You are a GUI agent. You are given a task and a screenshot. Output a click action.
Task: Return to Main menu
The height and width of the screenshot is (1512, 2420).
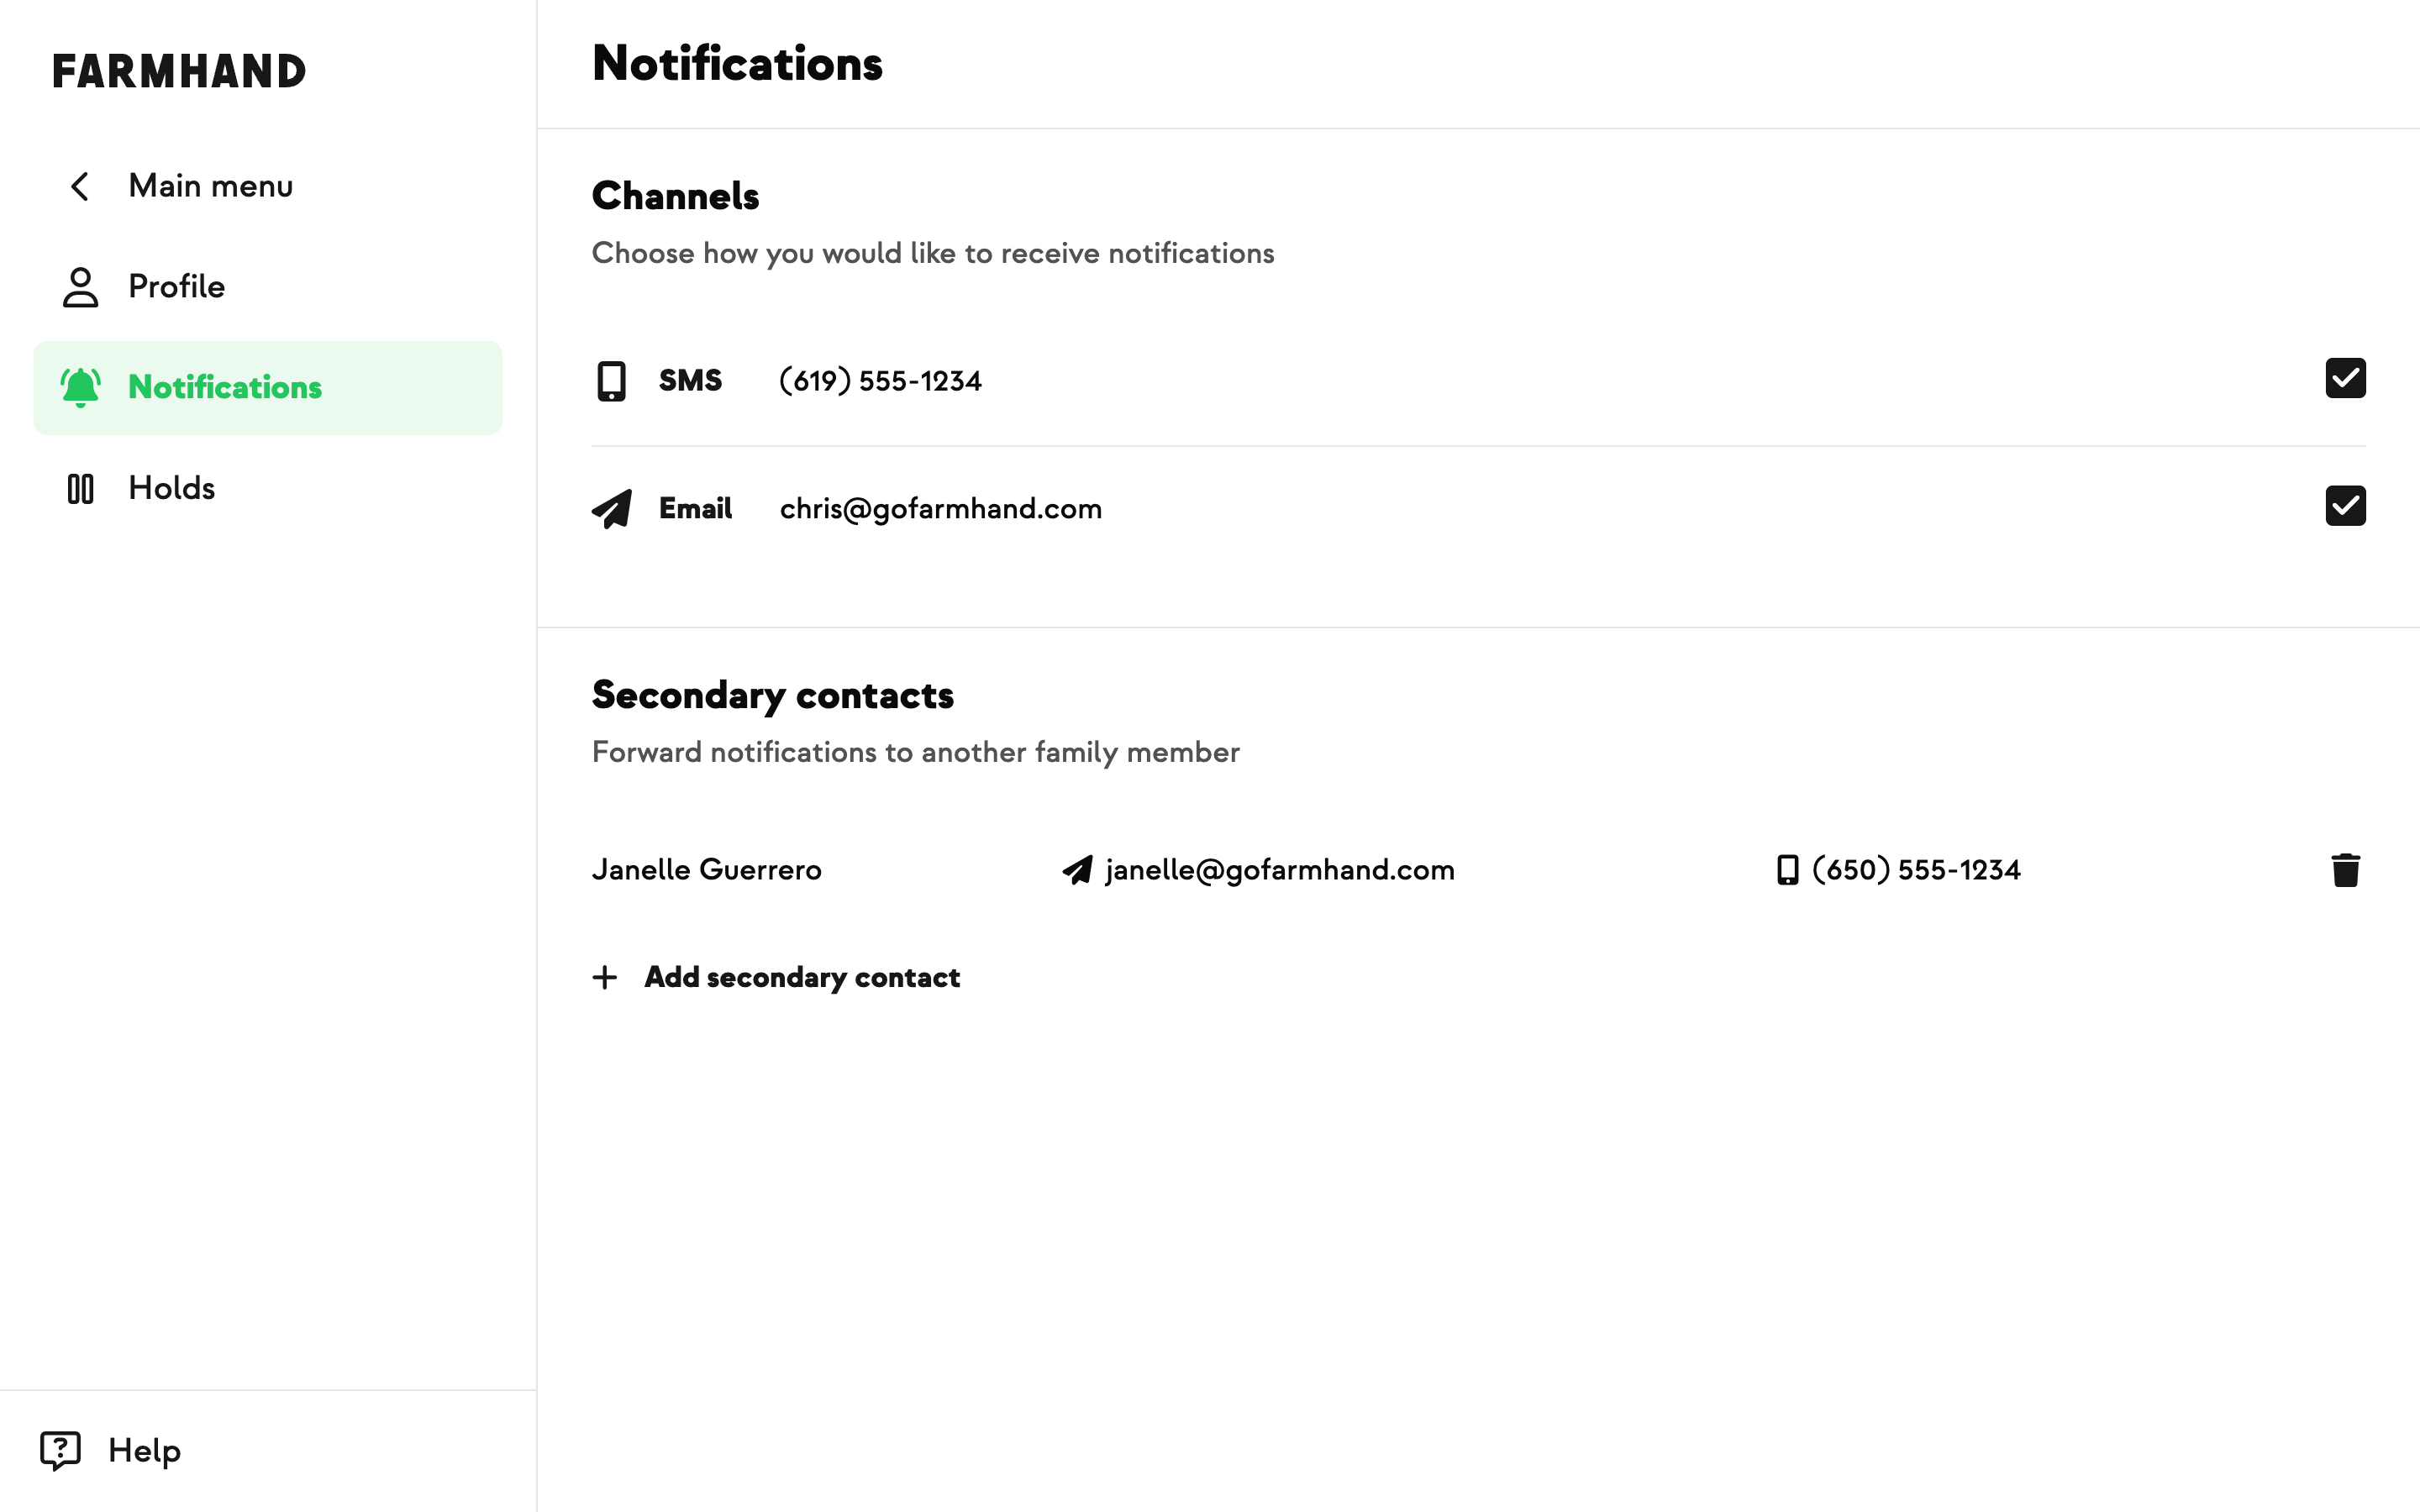tap(210, 186)
